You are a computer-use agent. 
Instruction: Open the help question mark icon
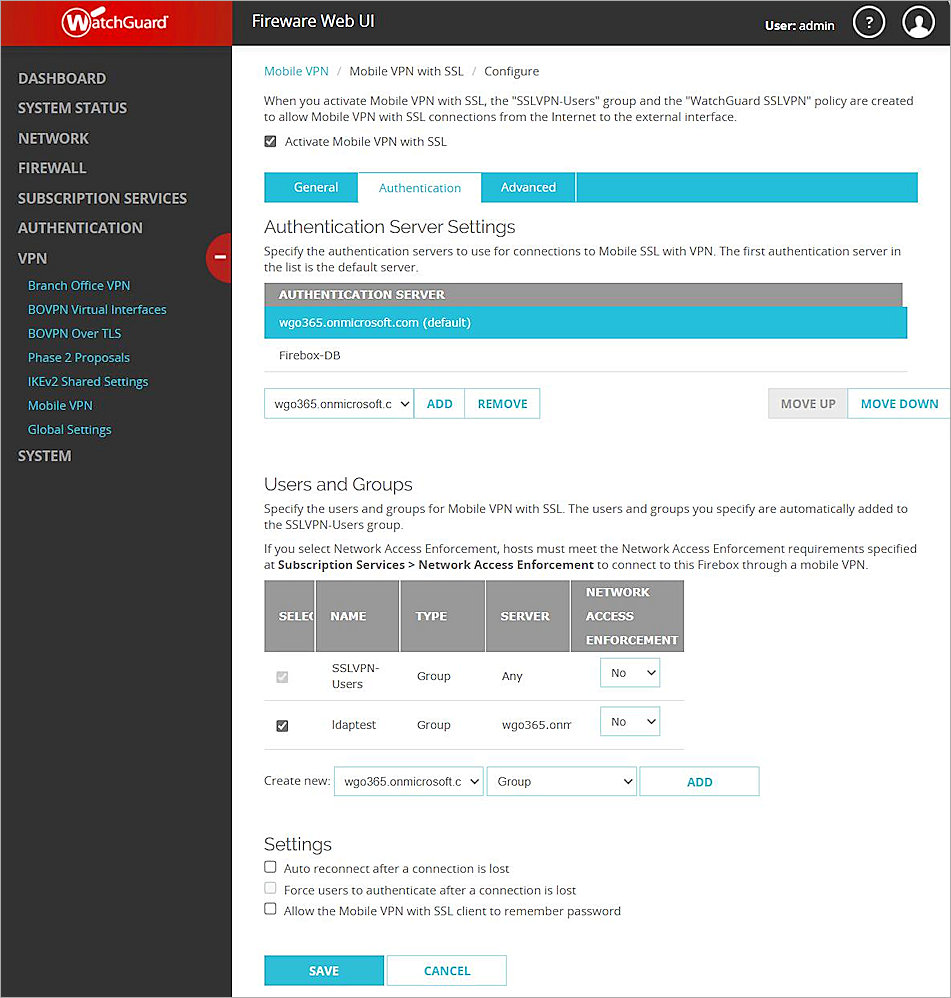click(868, 21)
